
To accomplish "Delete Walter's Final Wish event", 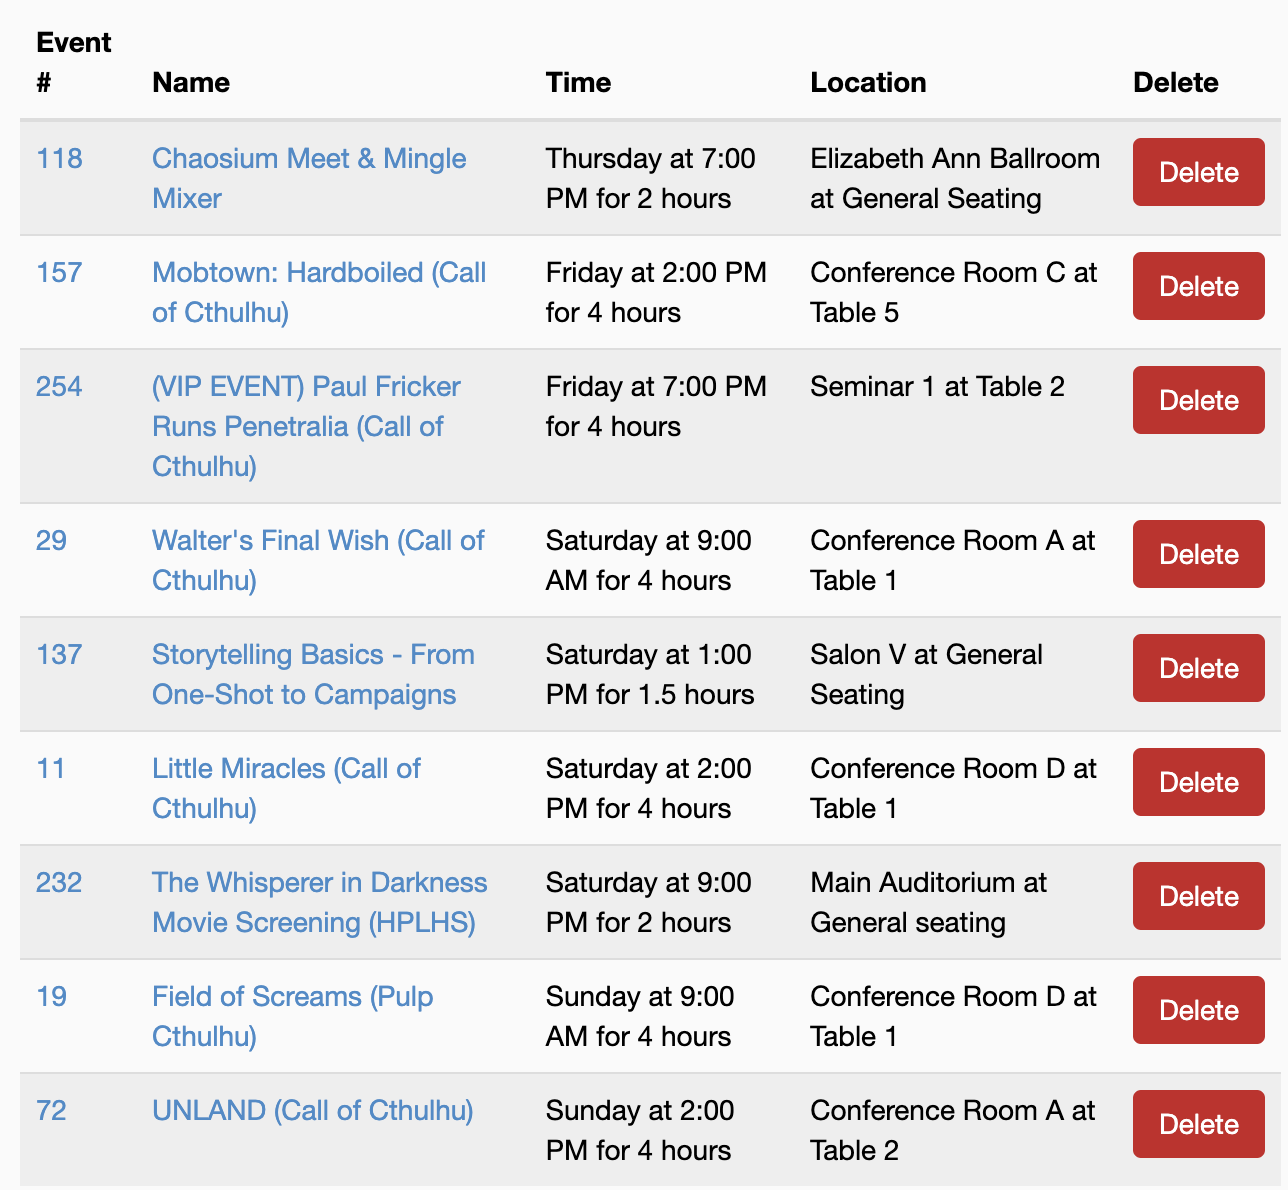I will coord(1198,554).
